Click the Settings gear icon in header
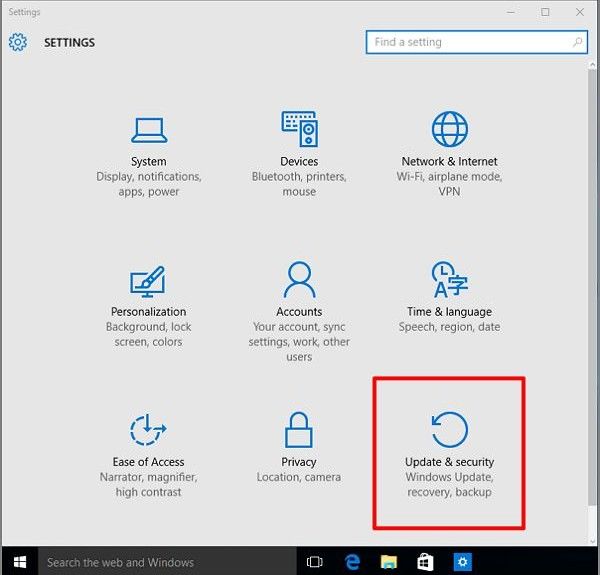 click(x=18, y=42)
